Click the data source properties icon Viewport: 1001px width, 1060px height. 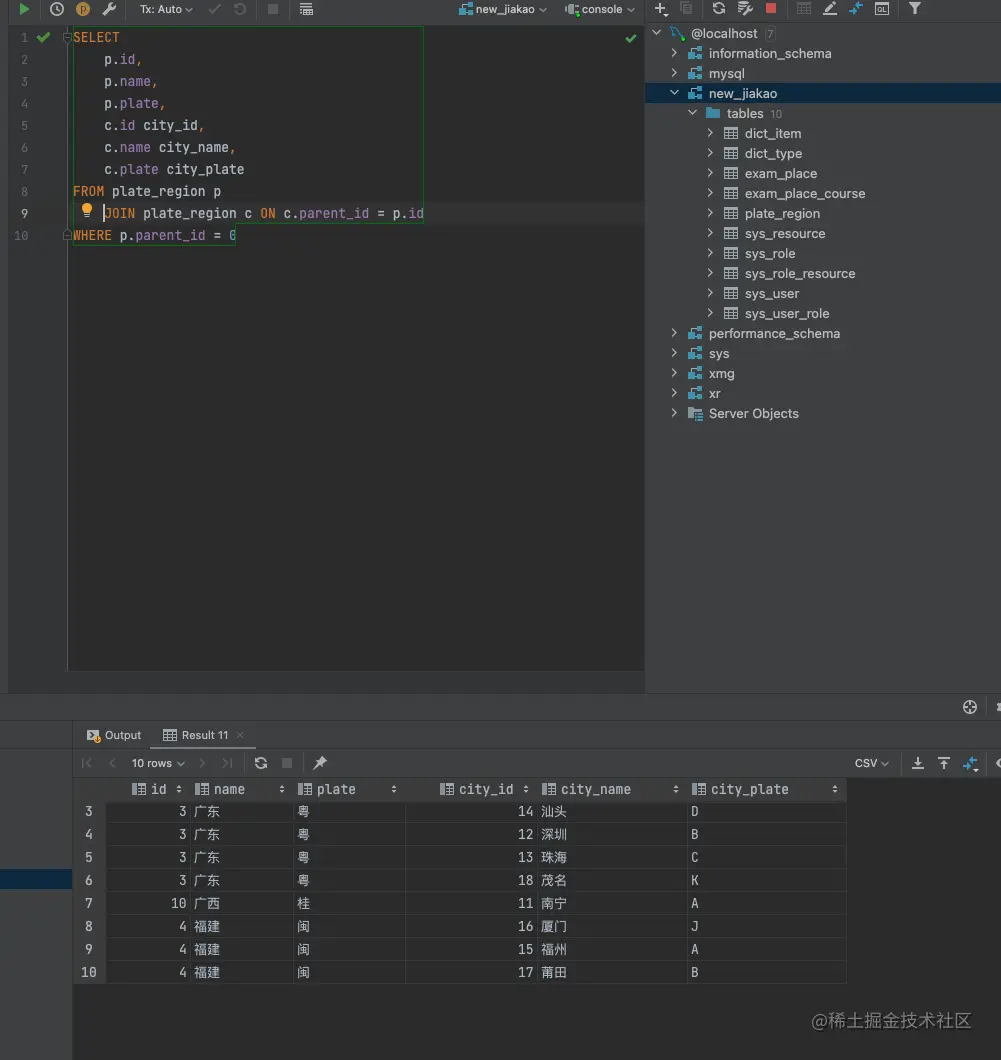[745, 8]
